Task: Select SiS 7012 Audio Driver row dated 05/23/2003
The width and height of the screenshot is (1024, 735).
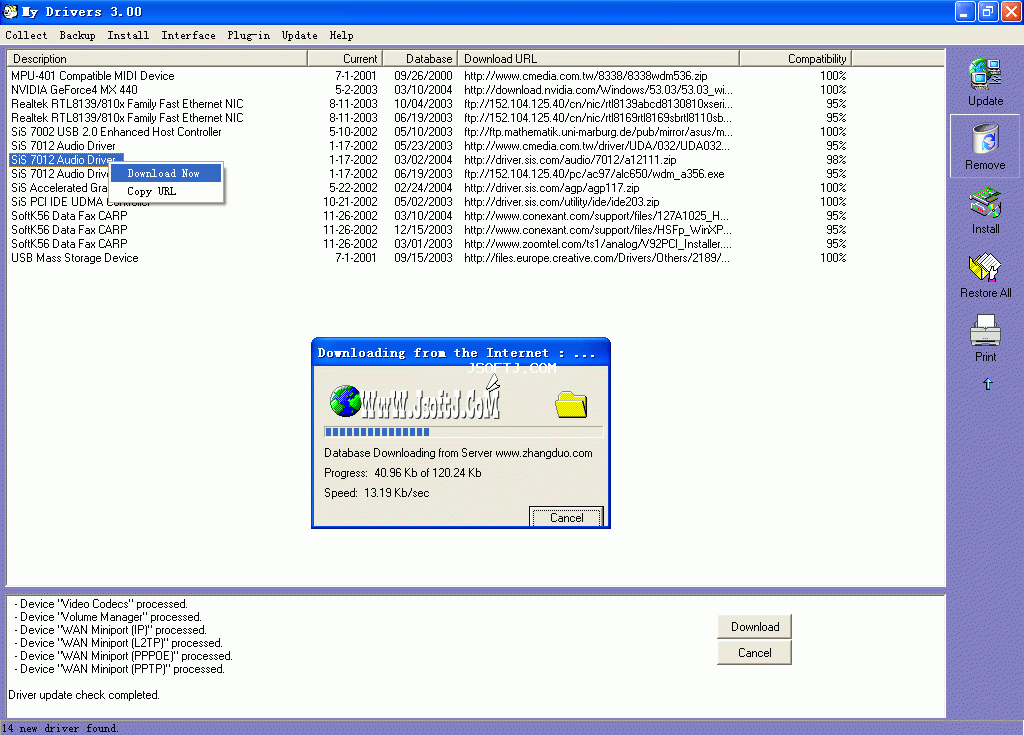Action: [428, 146]
